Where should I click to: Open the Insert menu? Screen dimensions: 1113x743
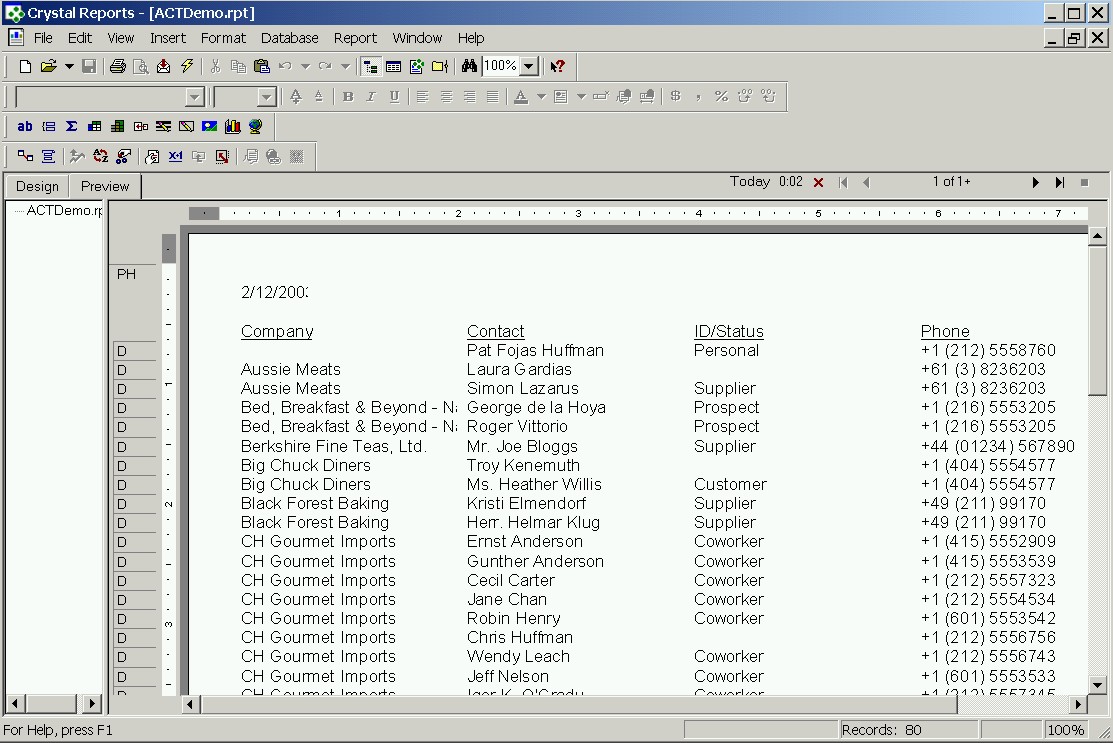[168, 38]
